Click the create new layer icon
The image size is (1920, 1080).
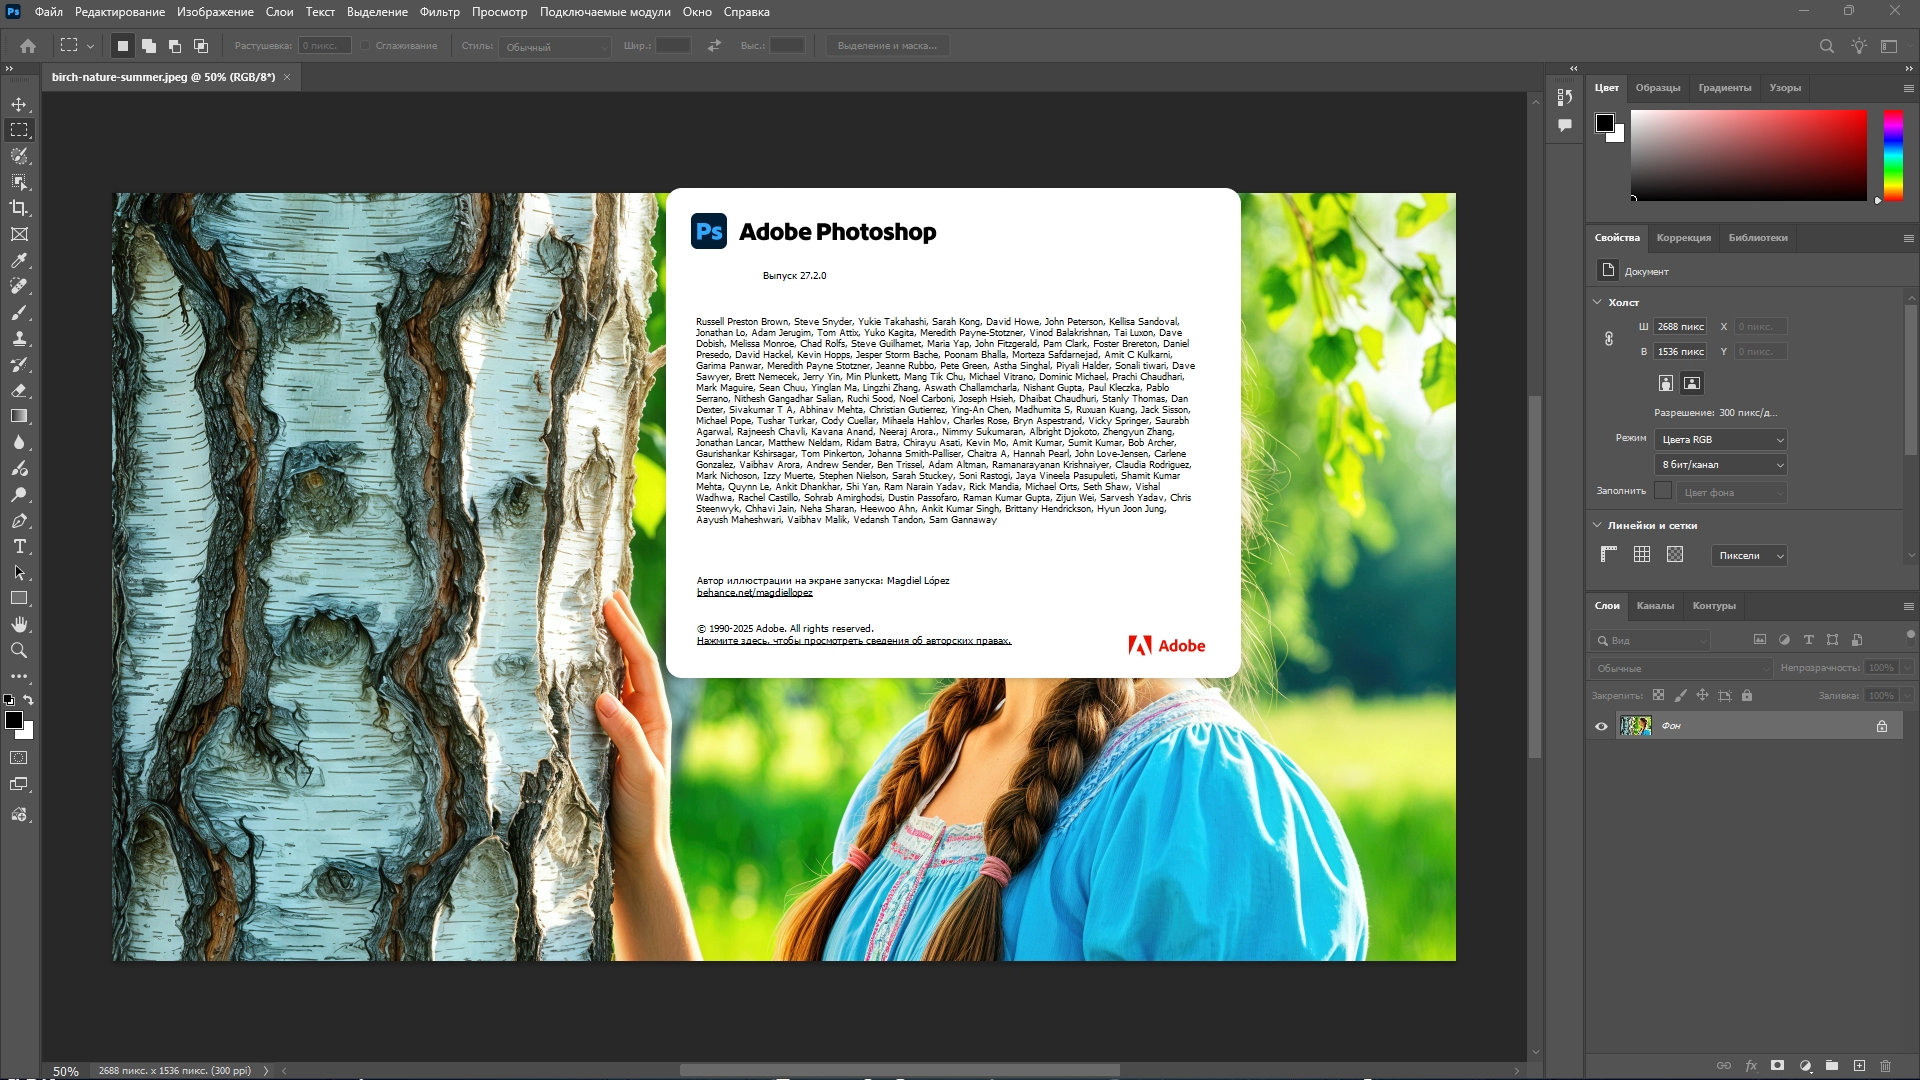click(1859, 1066)
